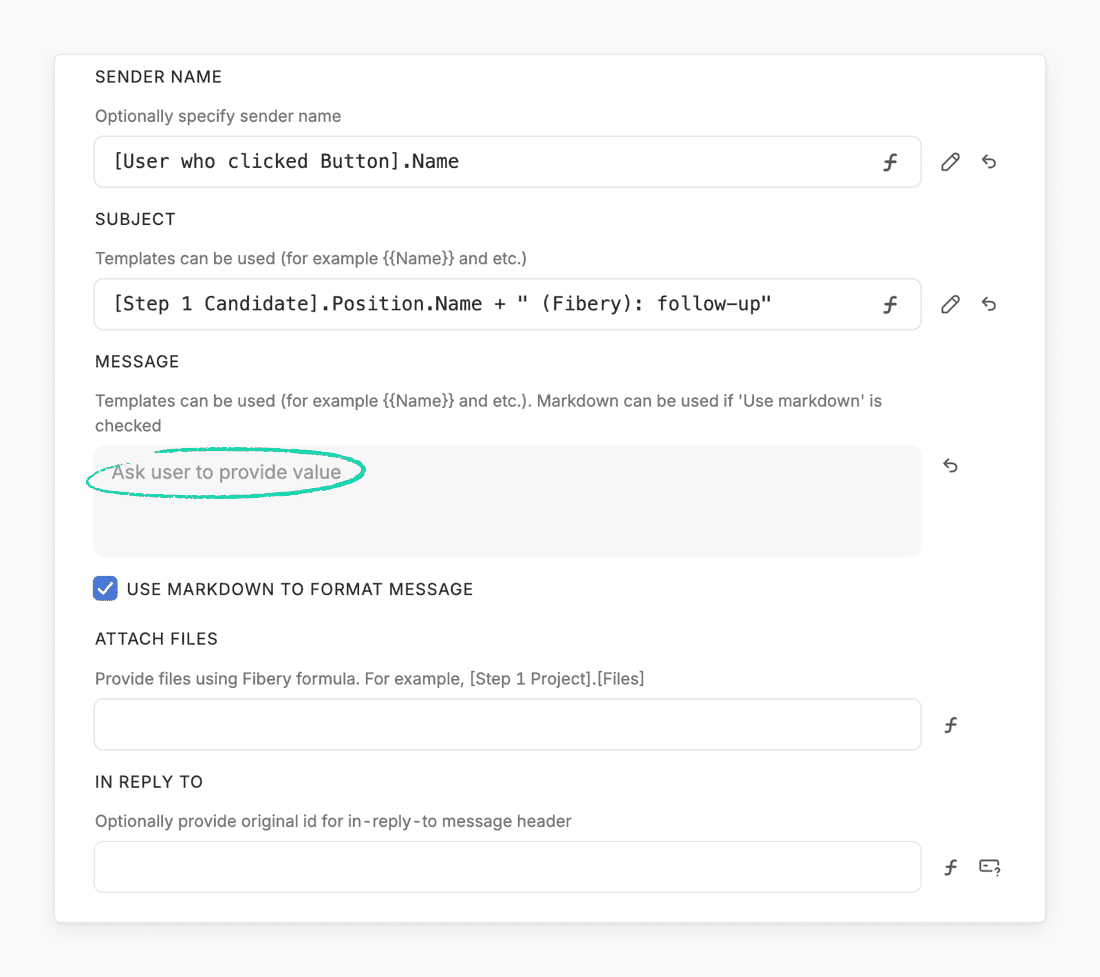The image size is (1100, 977).
Task: Click the pencil edit icon beside Subject
Action: coord(950,304)
